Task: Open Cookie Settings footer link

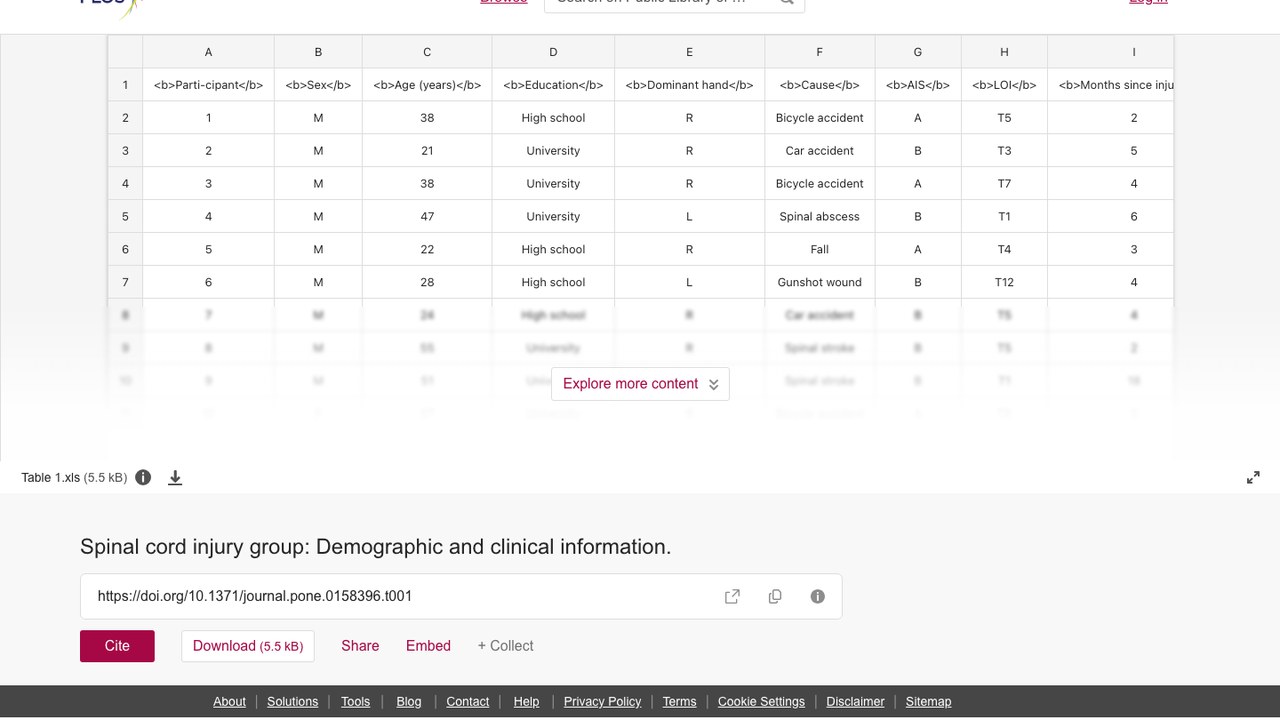Action: tap(761, 702)
